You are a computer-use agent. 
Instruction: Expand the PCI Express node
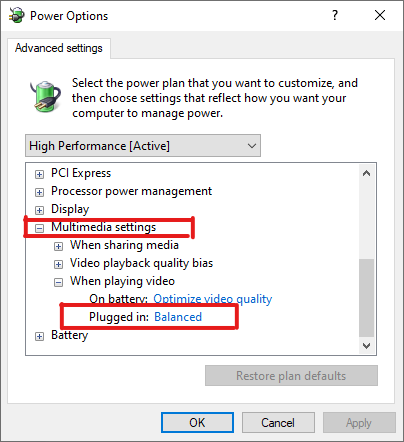tap(39, 174)
